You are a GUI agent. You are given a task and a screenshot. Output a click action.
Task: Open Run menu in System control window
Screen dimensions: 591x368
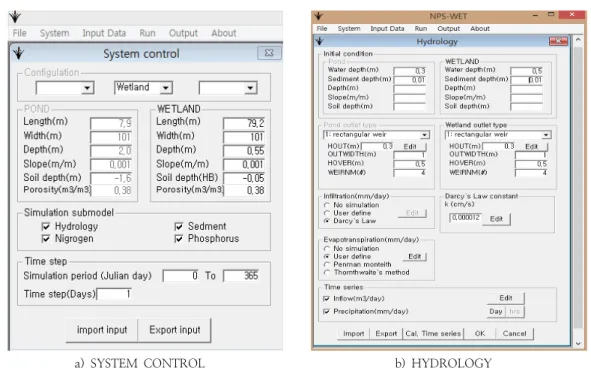coord(147,33)
